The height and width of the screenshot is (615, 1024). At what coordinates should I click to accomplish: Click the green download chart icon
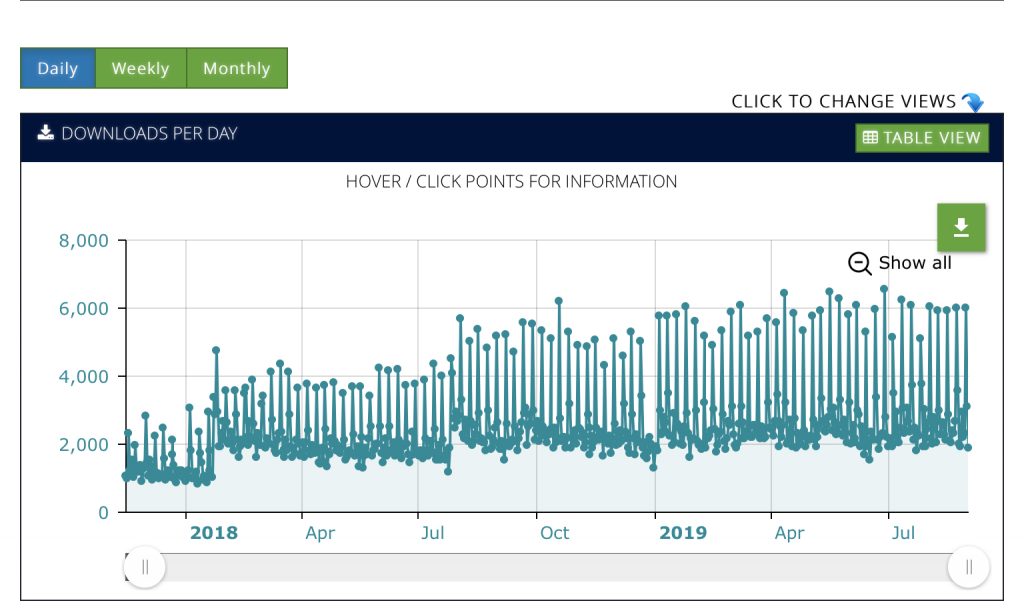coord(961,227)
